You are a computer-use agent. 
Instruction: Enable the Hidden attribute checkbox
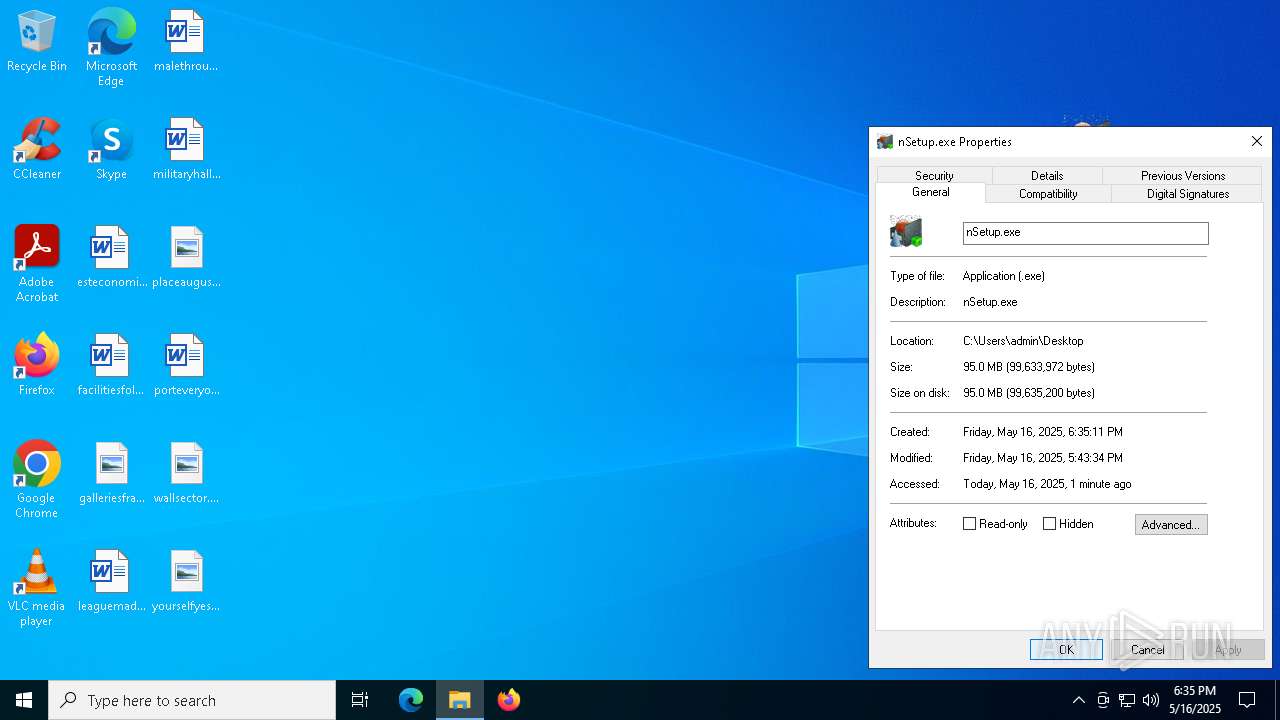point(1049,524)
